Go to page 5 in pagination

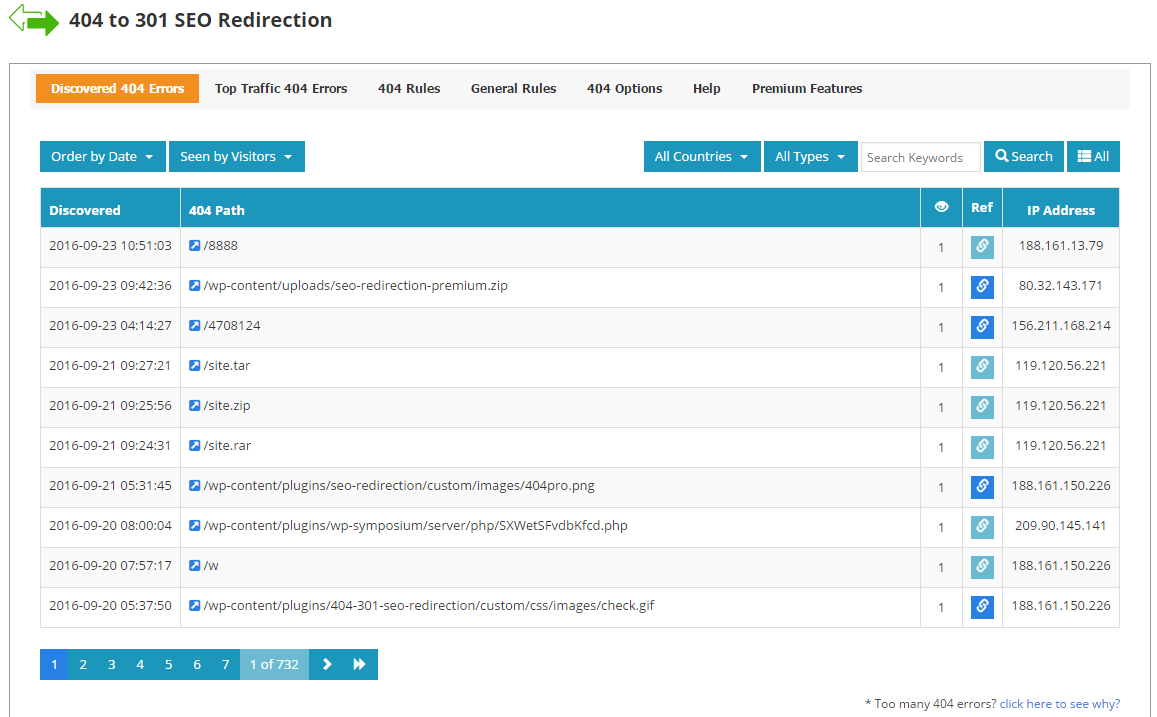(x=168, y=665)
